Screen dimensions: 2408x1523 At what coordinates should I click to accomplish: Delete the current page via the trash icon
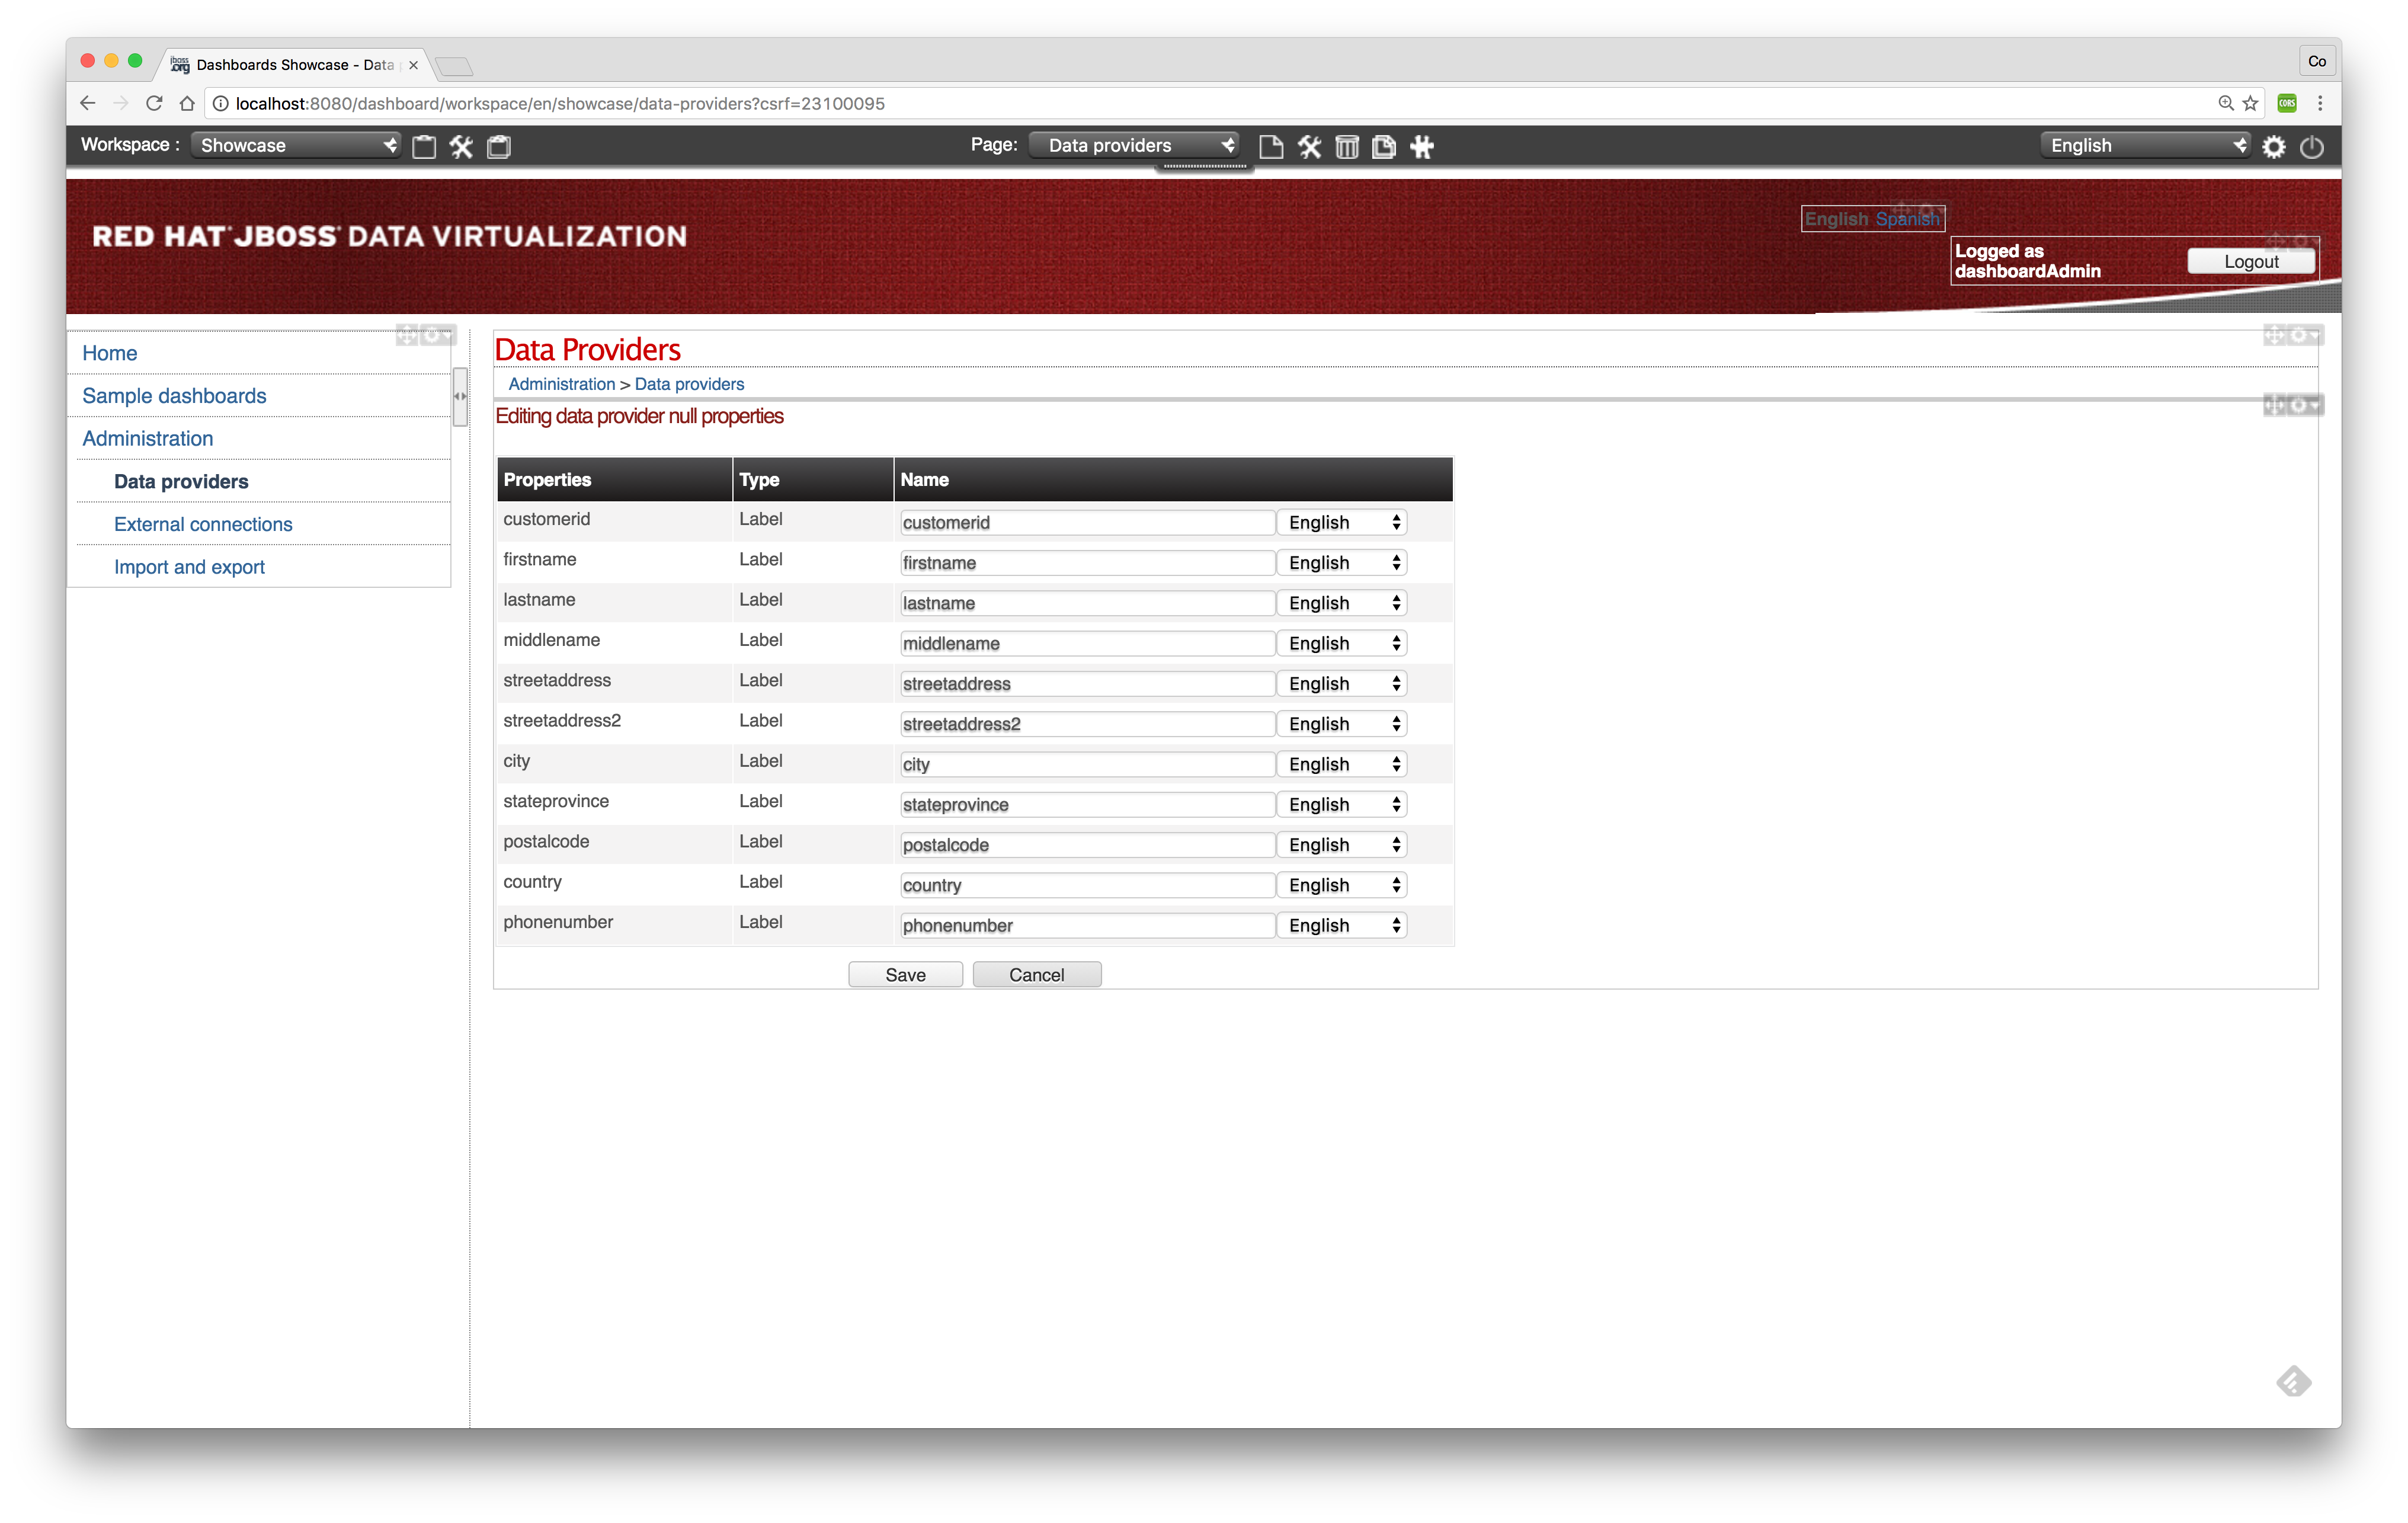[x=1346, y=146]
